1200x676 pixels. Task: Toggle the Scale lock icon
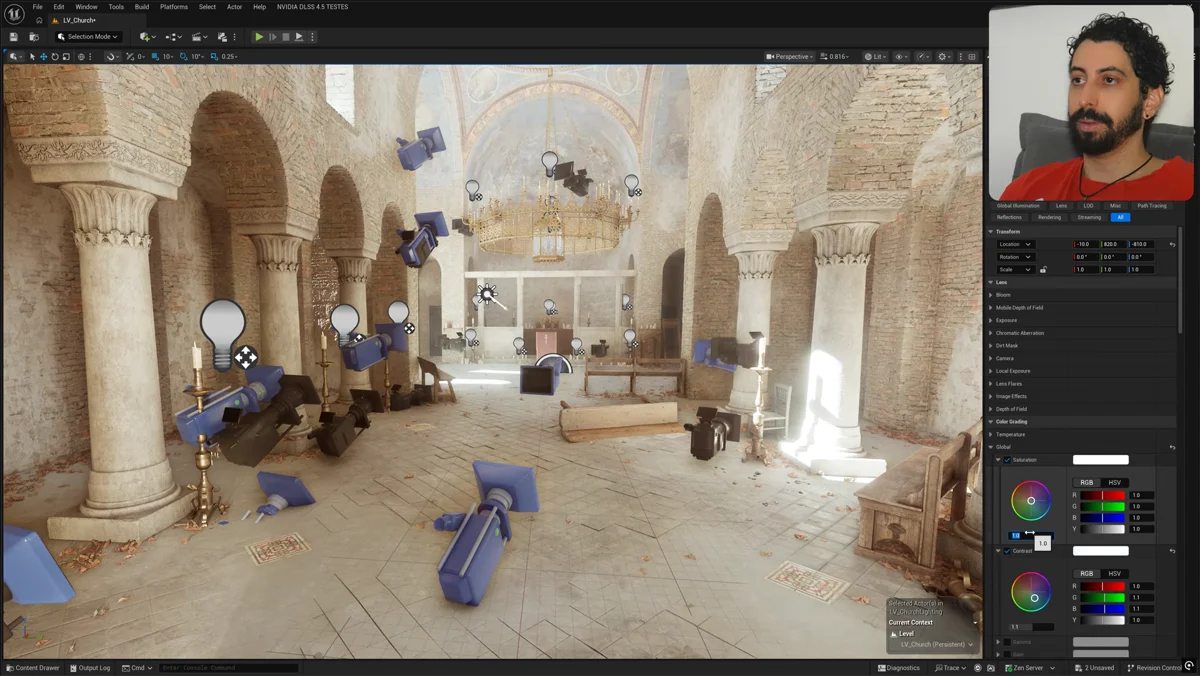click(x=1043, y=269)
